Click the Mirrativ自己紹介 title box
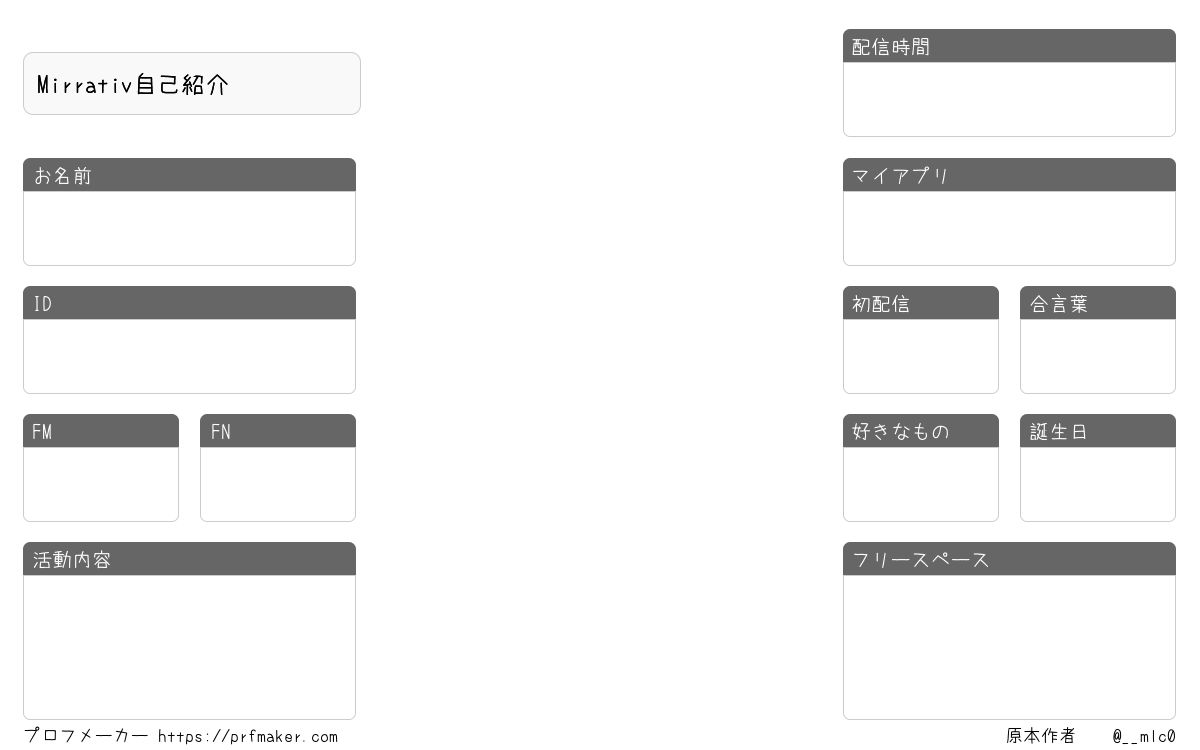This screenshot has width=1200, height=750. pos(192,84)
